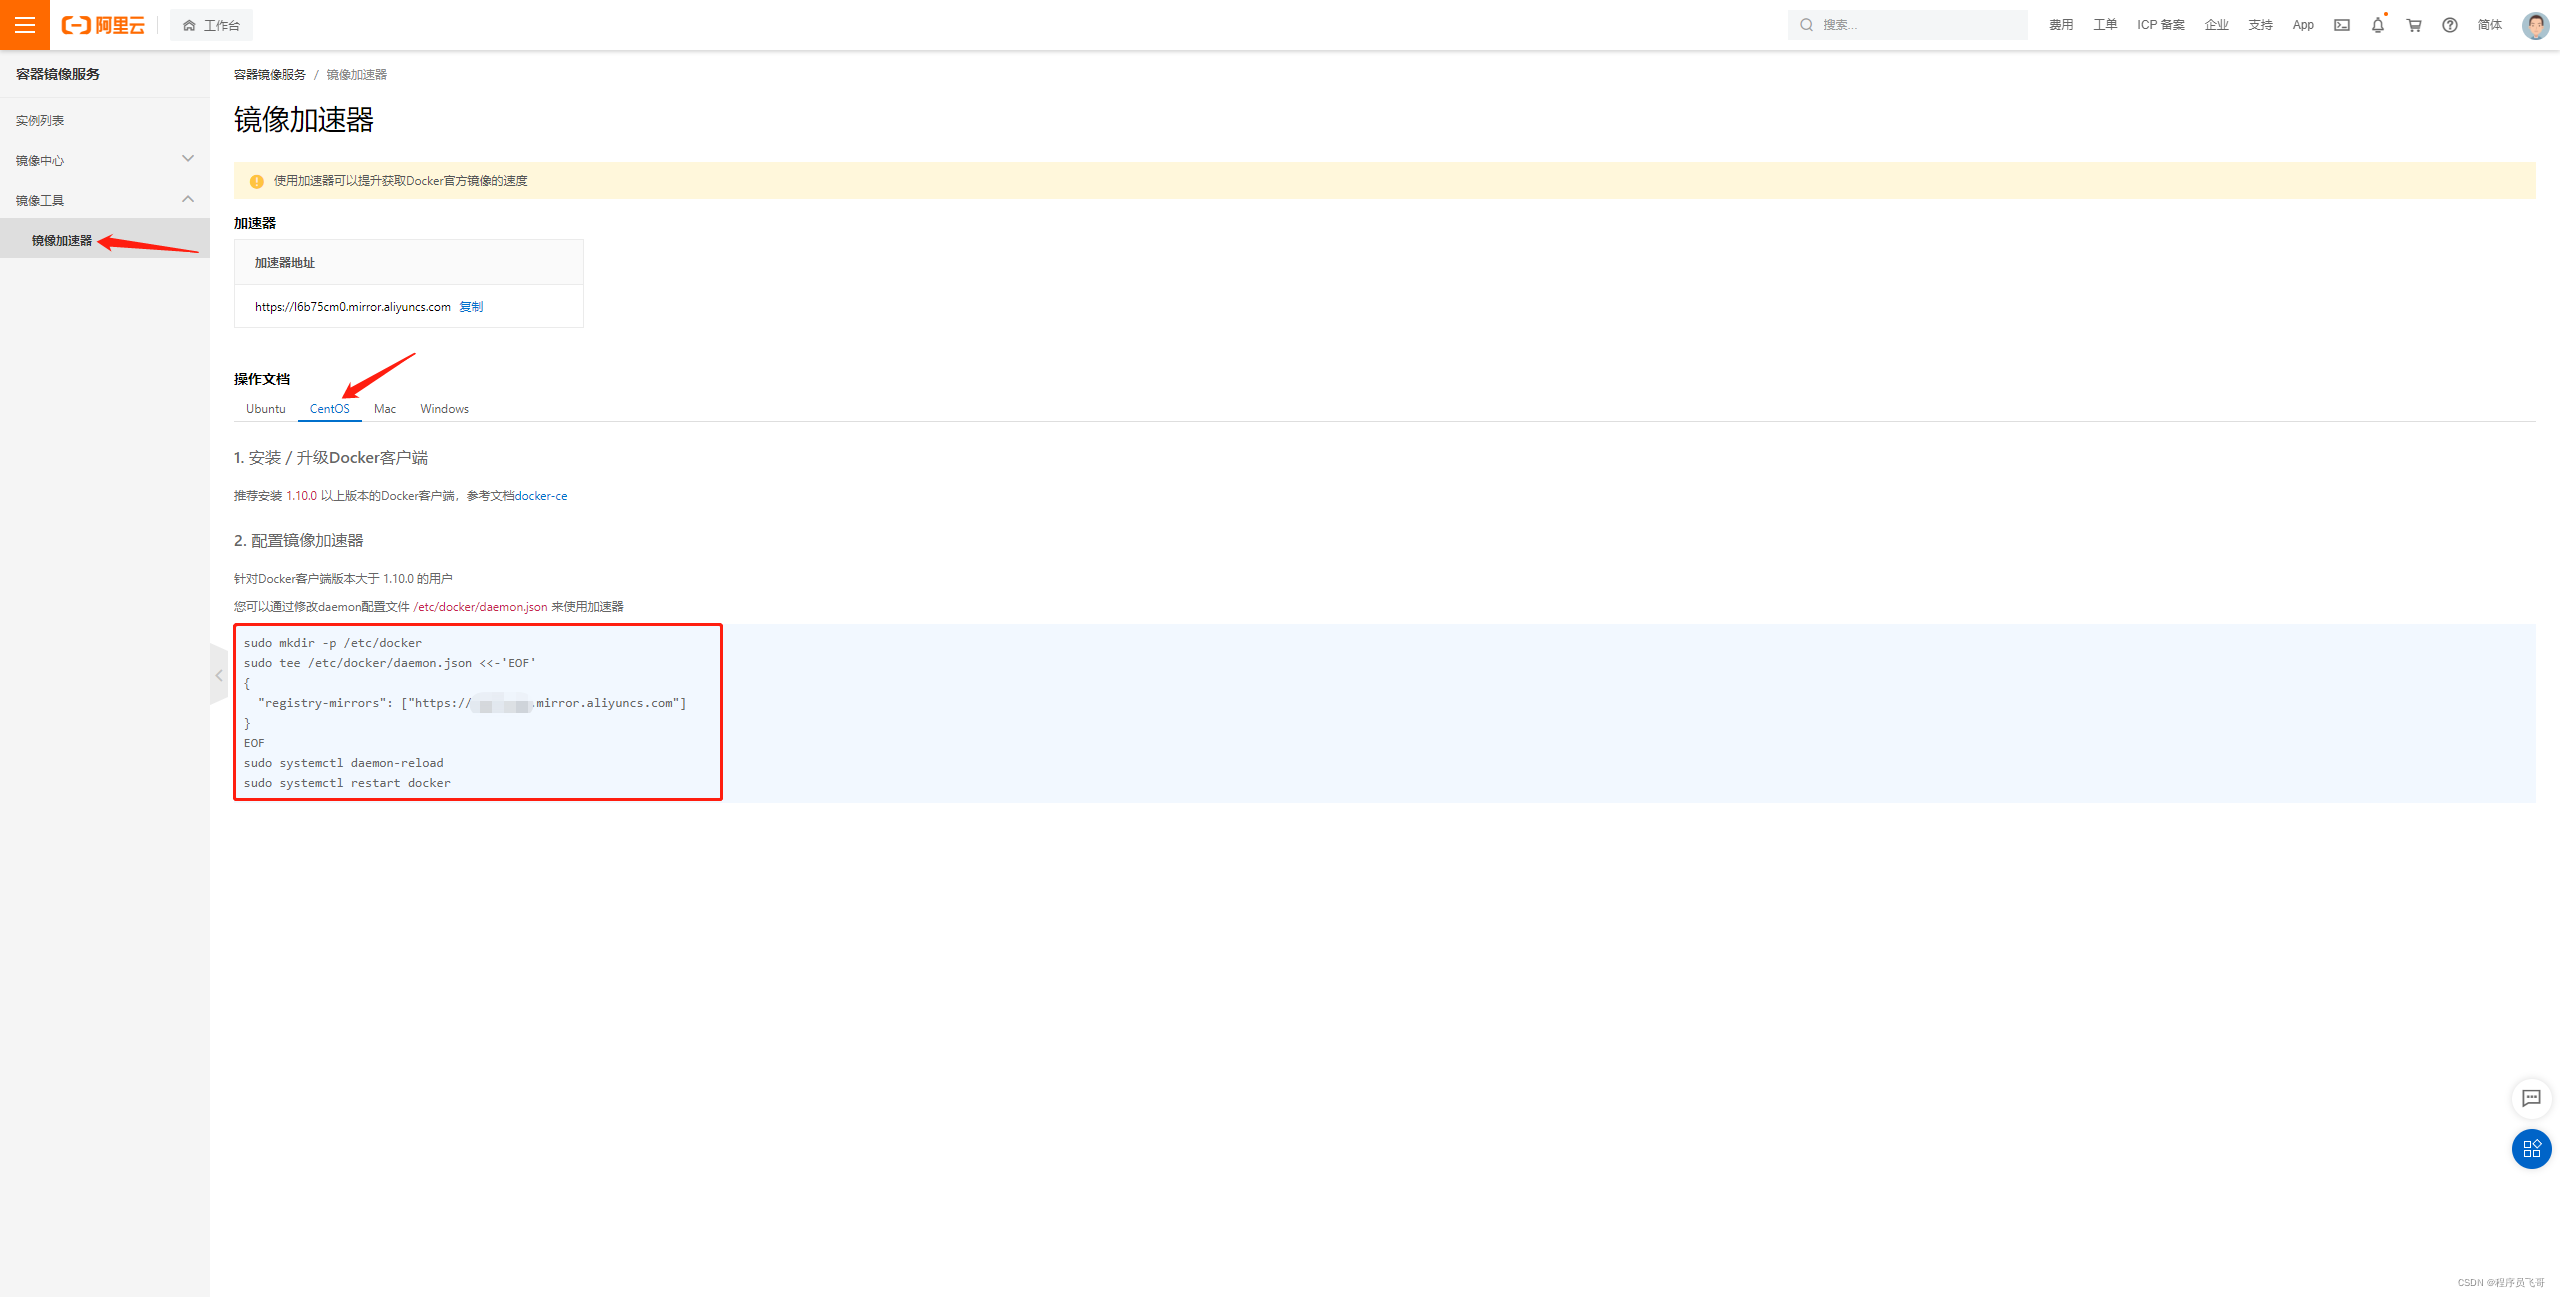Open the chat feedback floating icon

[2531, 1098]
